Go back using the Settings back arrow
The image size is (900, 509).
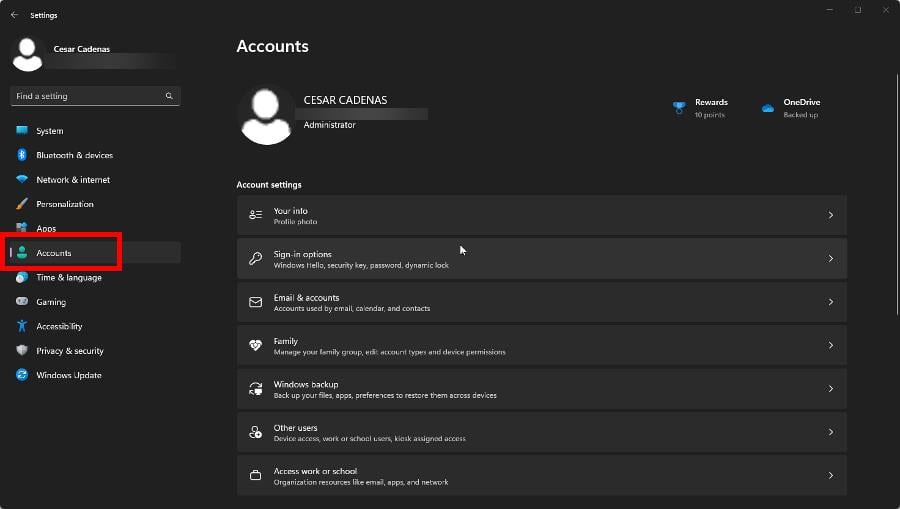click(14, 15)
